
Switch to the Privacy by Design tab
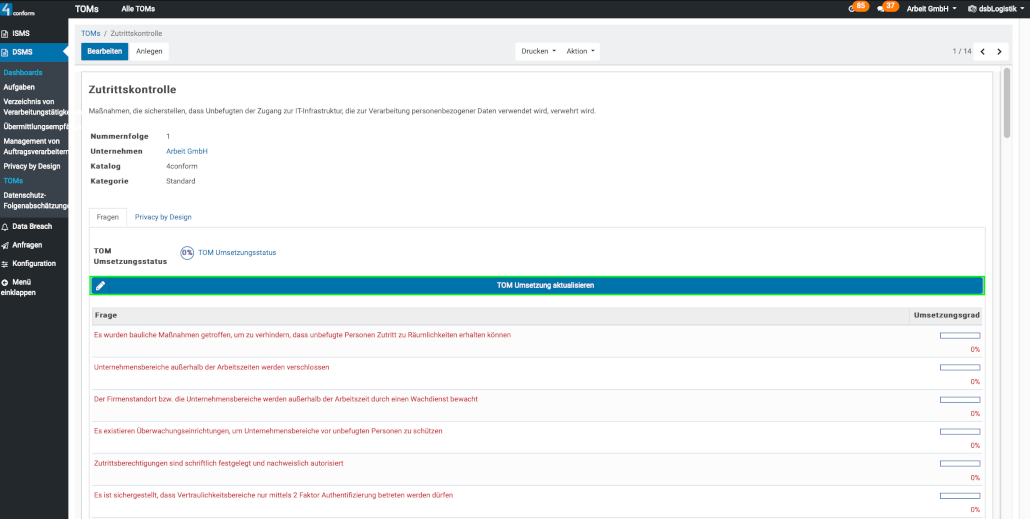point(163,217)
